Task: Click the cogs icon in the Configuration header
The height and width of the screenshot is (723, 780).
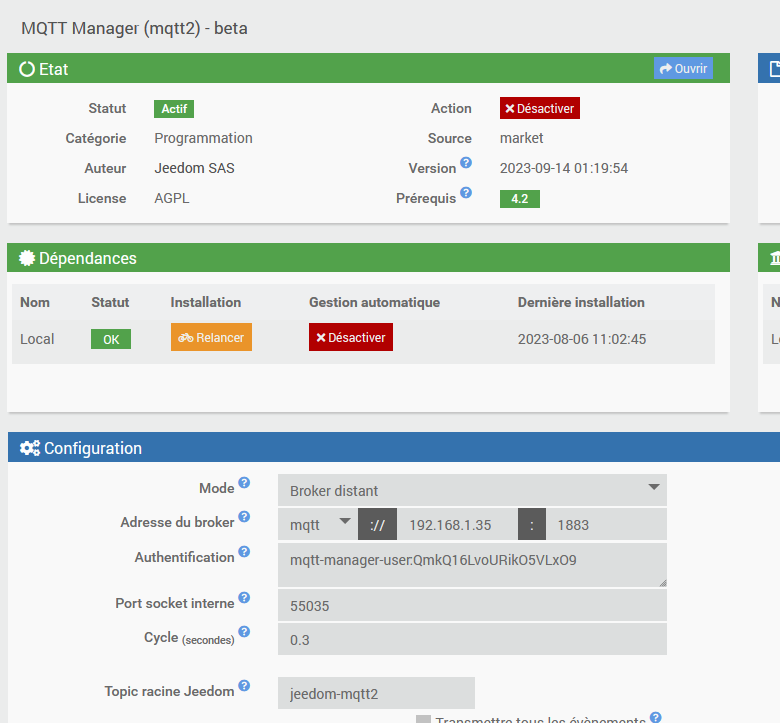Action: (x=30, y=448)
